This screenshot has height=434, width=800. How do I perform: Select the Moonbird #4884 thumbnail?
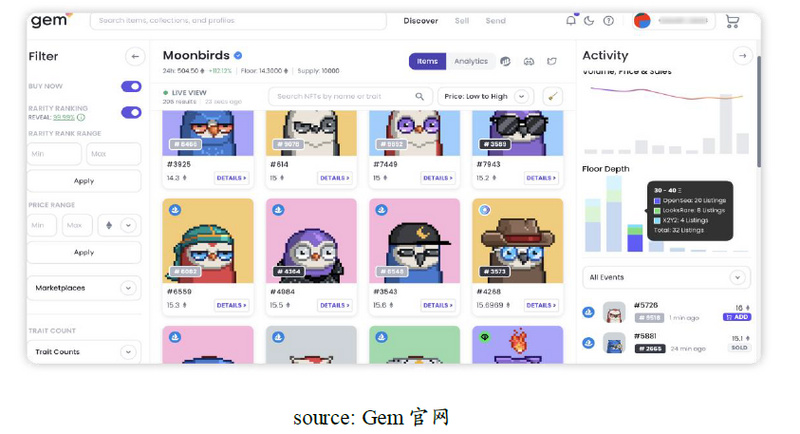311,241
